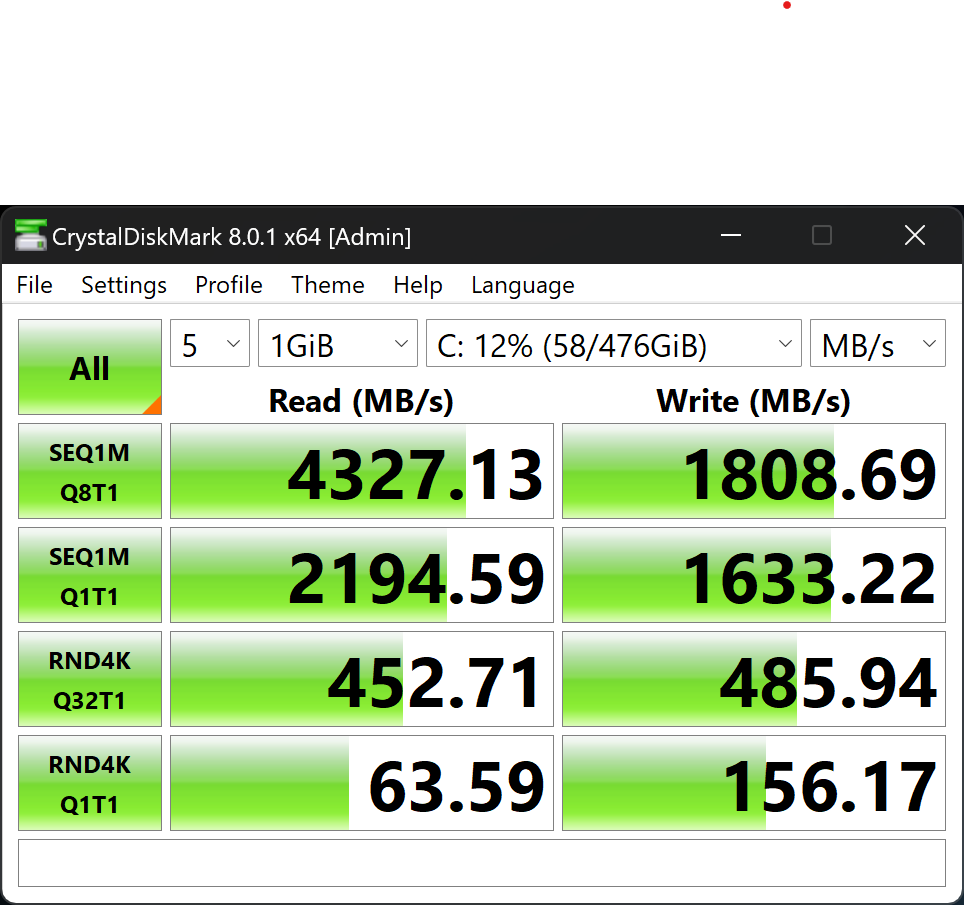The image size is (964, 905).
Task: Click the RND4K Q1T1 write result 156.17
Action: pyautogui.click(x=754, y=783)
